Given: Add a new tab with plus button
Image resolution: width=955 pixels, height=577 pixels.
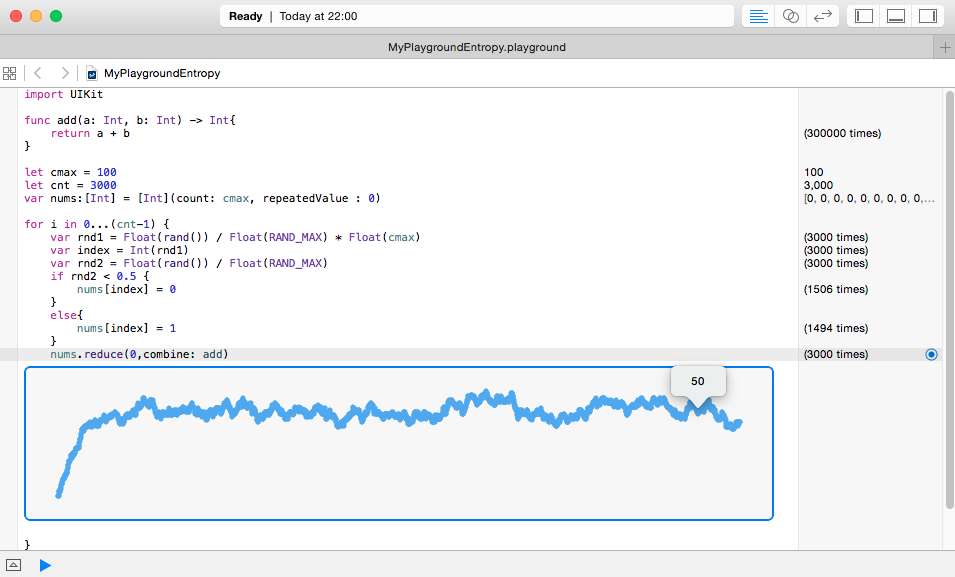Looking at the screenshot, I should (945, 47).
